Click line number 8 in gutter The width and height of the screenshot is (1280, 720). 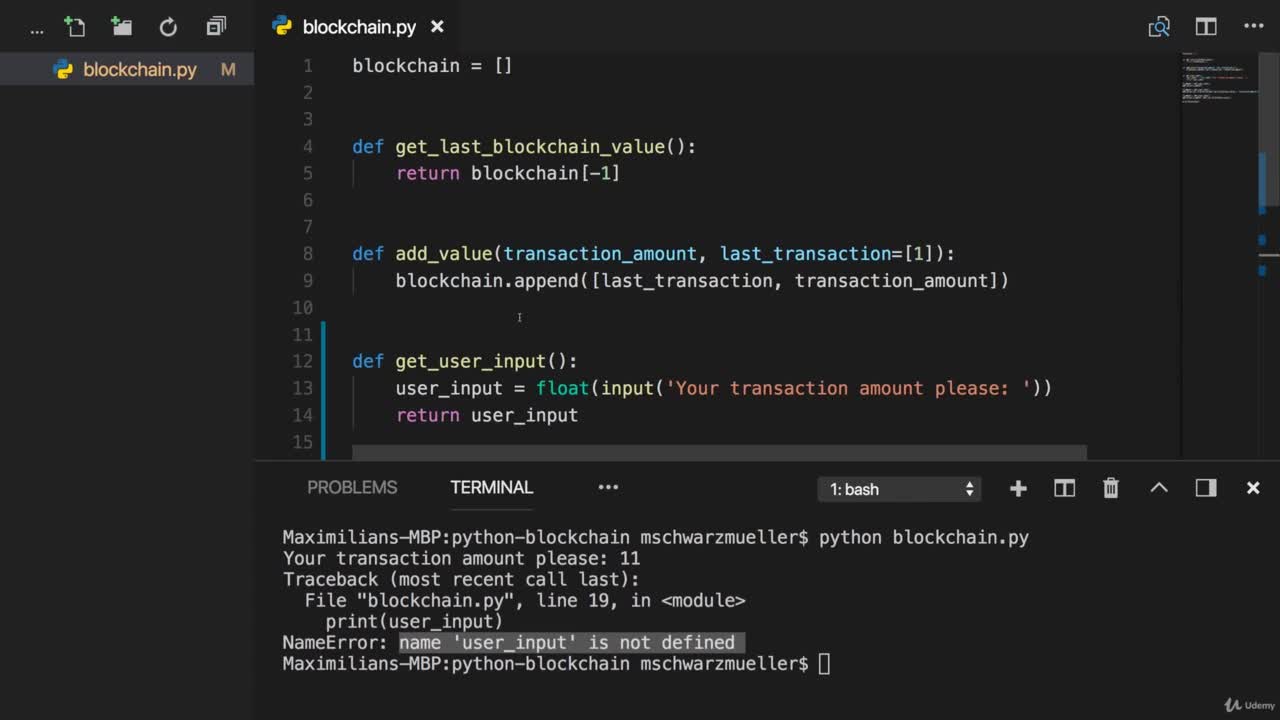[x=307, y=254]
